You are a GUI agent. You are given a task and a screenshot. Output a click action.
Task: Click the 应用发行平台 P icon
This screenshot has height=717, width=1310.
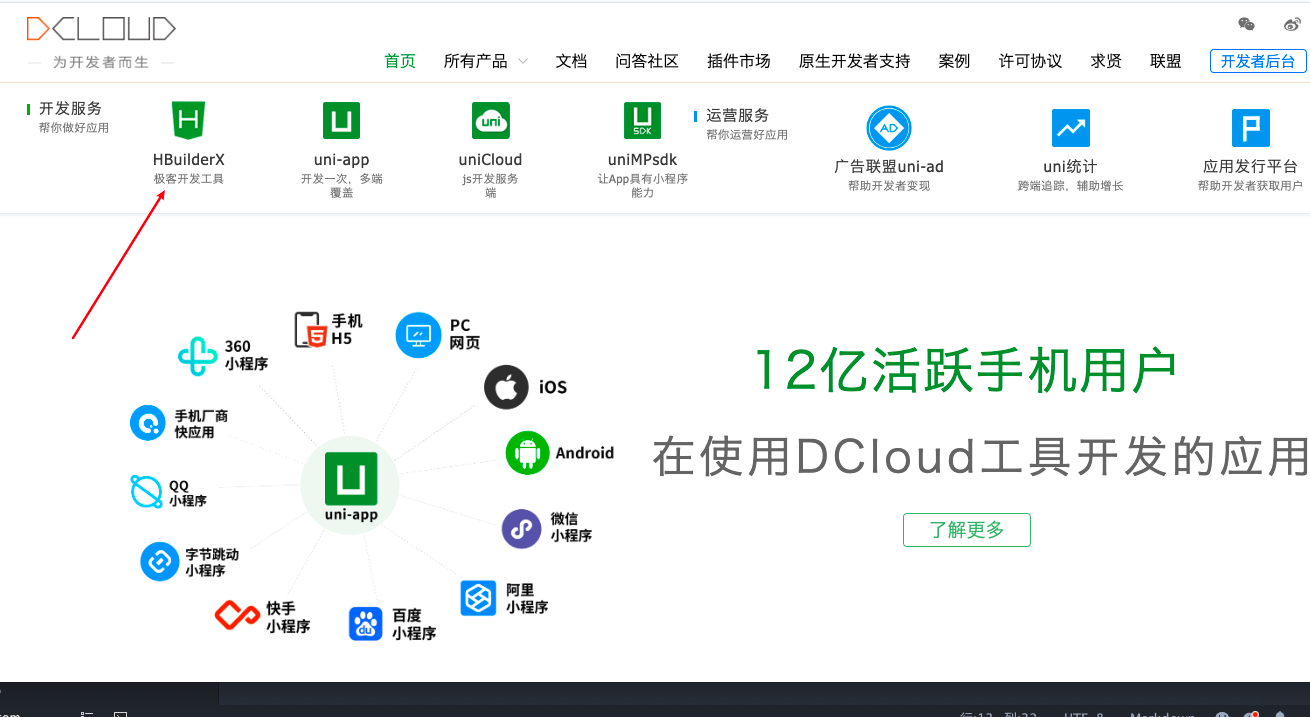pyautogui.click(x=1250, y=128)
